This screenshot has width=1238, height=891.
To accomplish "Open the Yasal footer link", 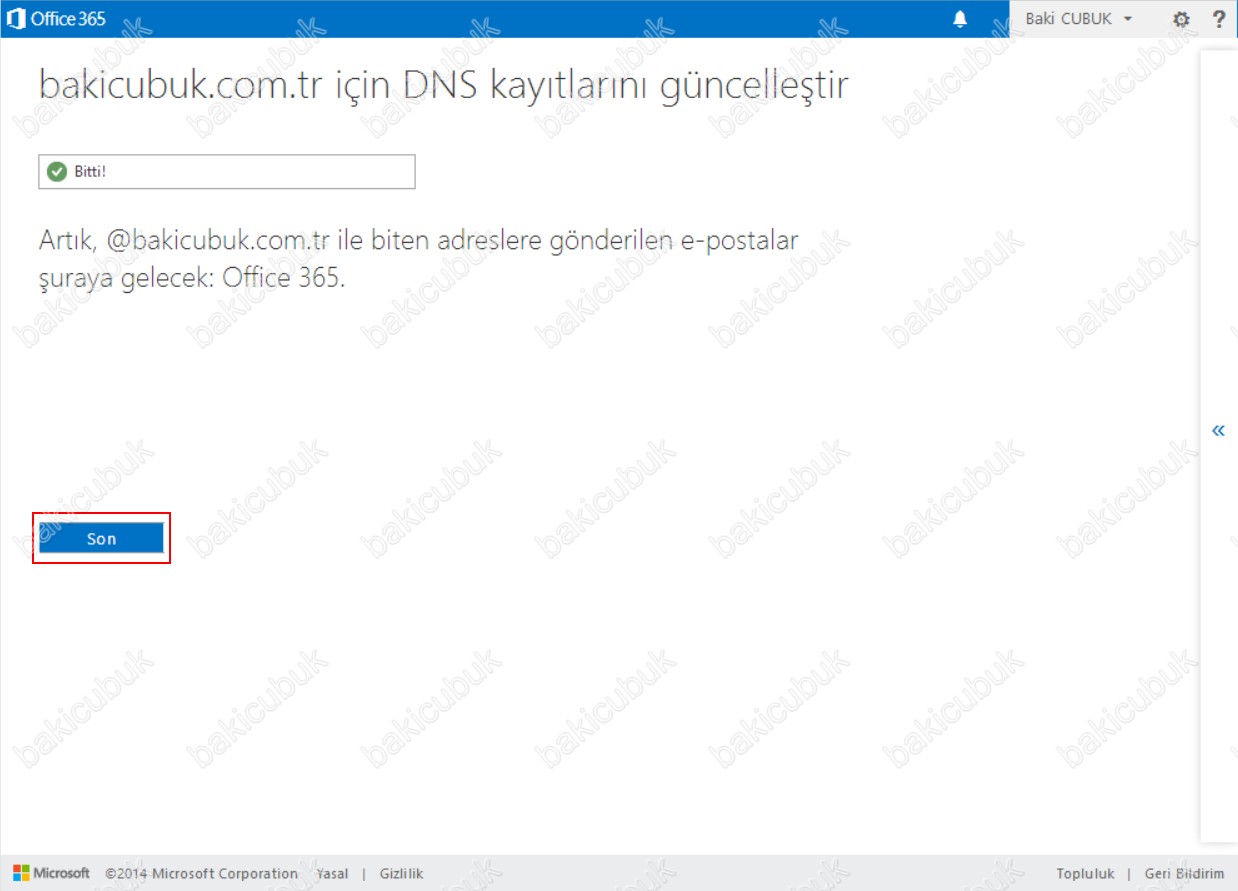I will coord(332,873).
